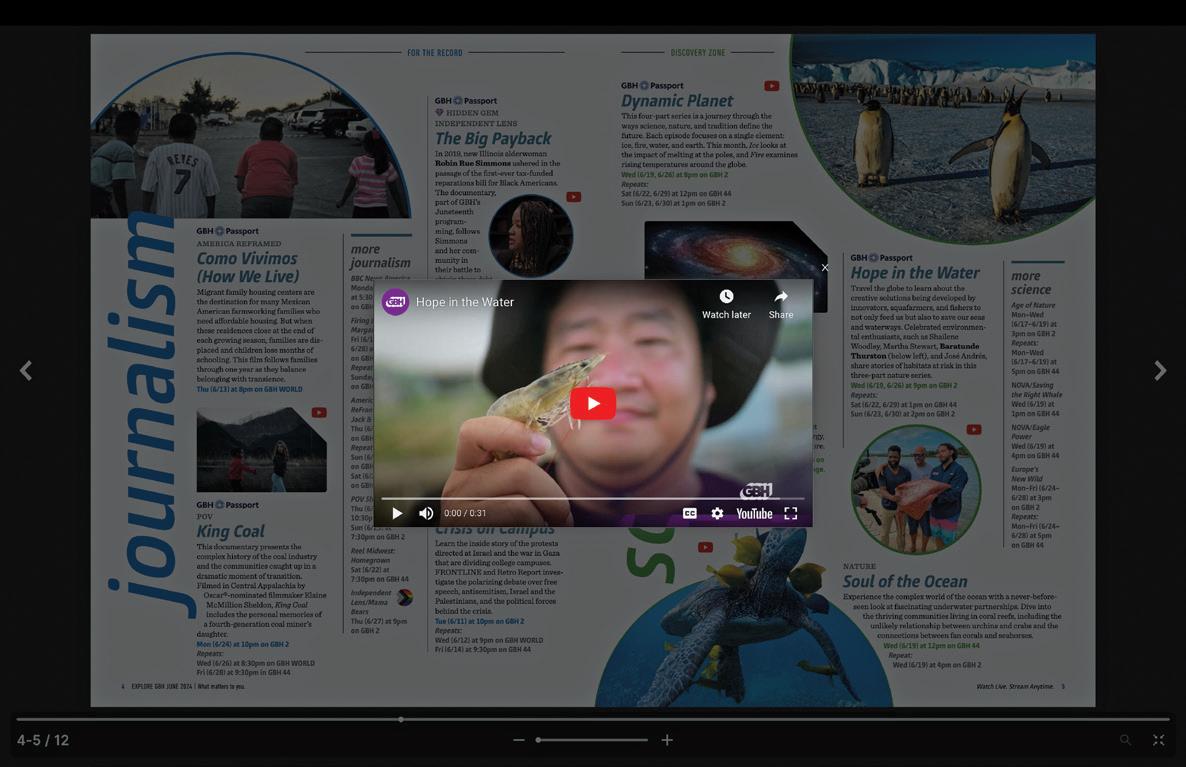The height and width of the screenshot is (767, 1186).
Task: Click the King Coal mountain photo
Action: pos(262,450)
